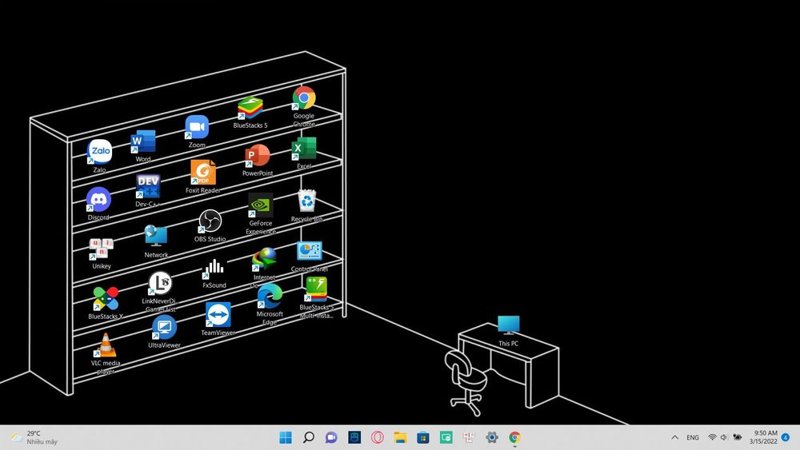Open Google Chrome desktop shortcut
The width and height of the screenshot is (800, 450).
(x=304, y=98)
